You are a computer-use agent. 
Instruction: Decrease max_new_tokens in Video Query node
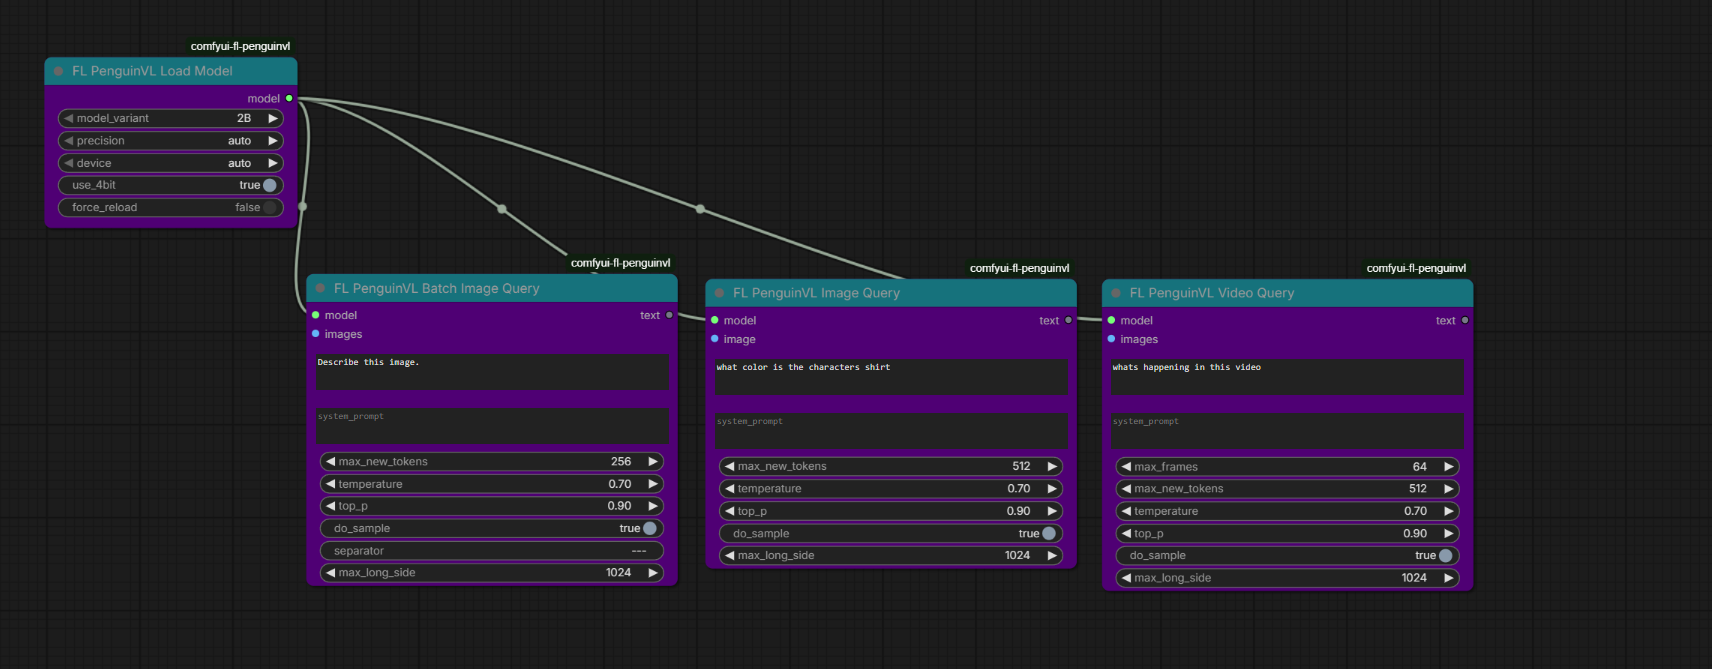point(1127,489)
